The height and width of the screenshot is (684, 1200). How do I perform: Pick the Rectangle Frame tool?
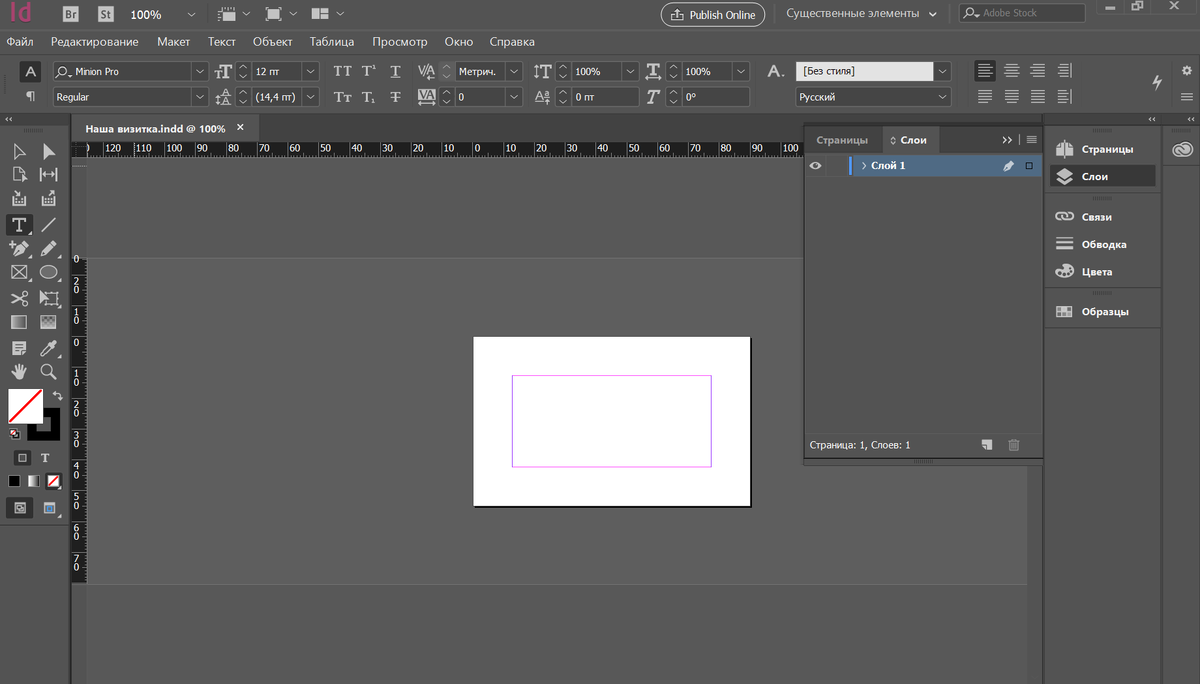tap(18, 273)
